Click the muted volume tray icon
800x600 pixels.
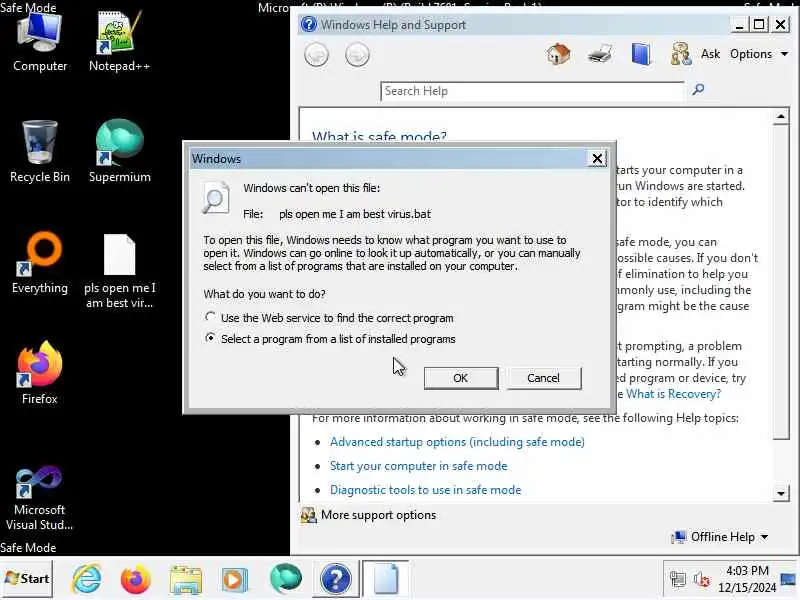click(x=702, y=580)
